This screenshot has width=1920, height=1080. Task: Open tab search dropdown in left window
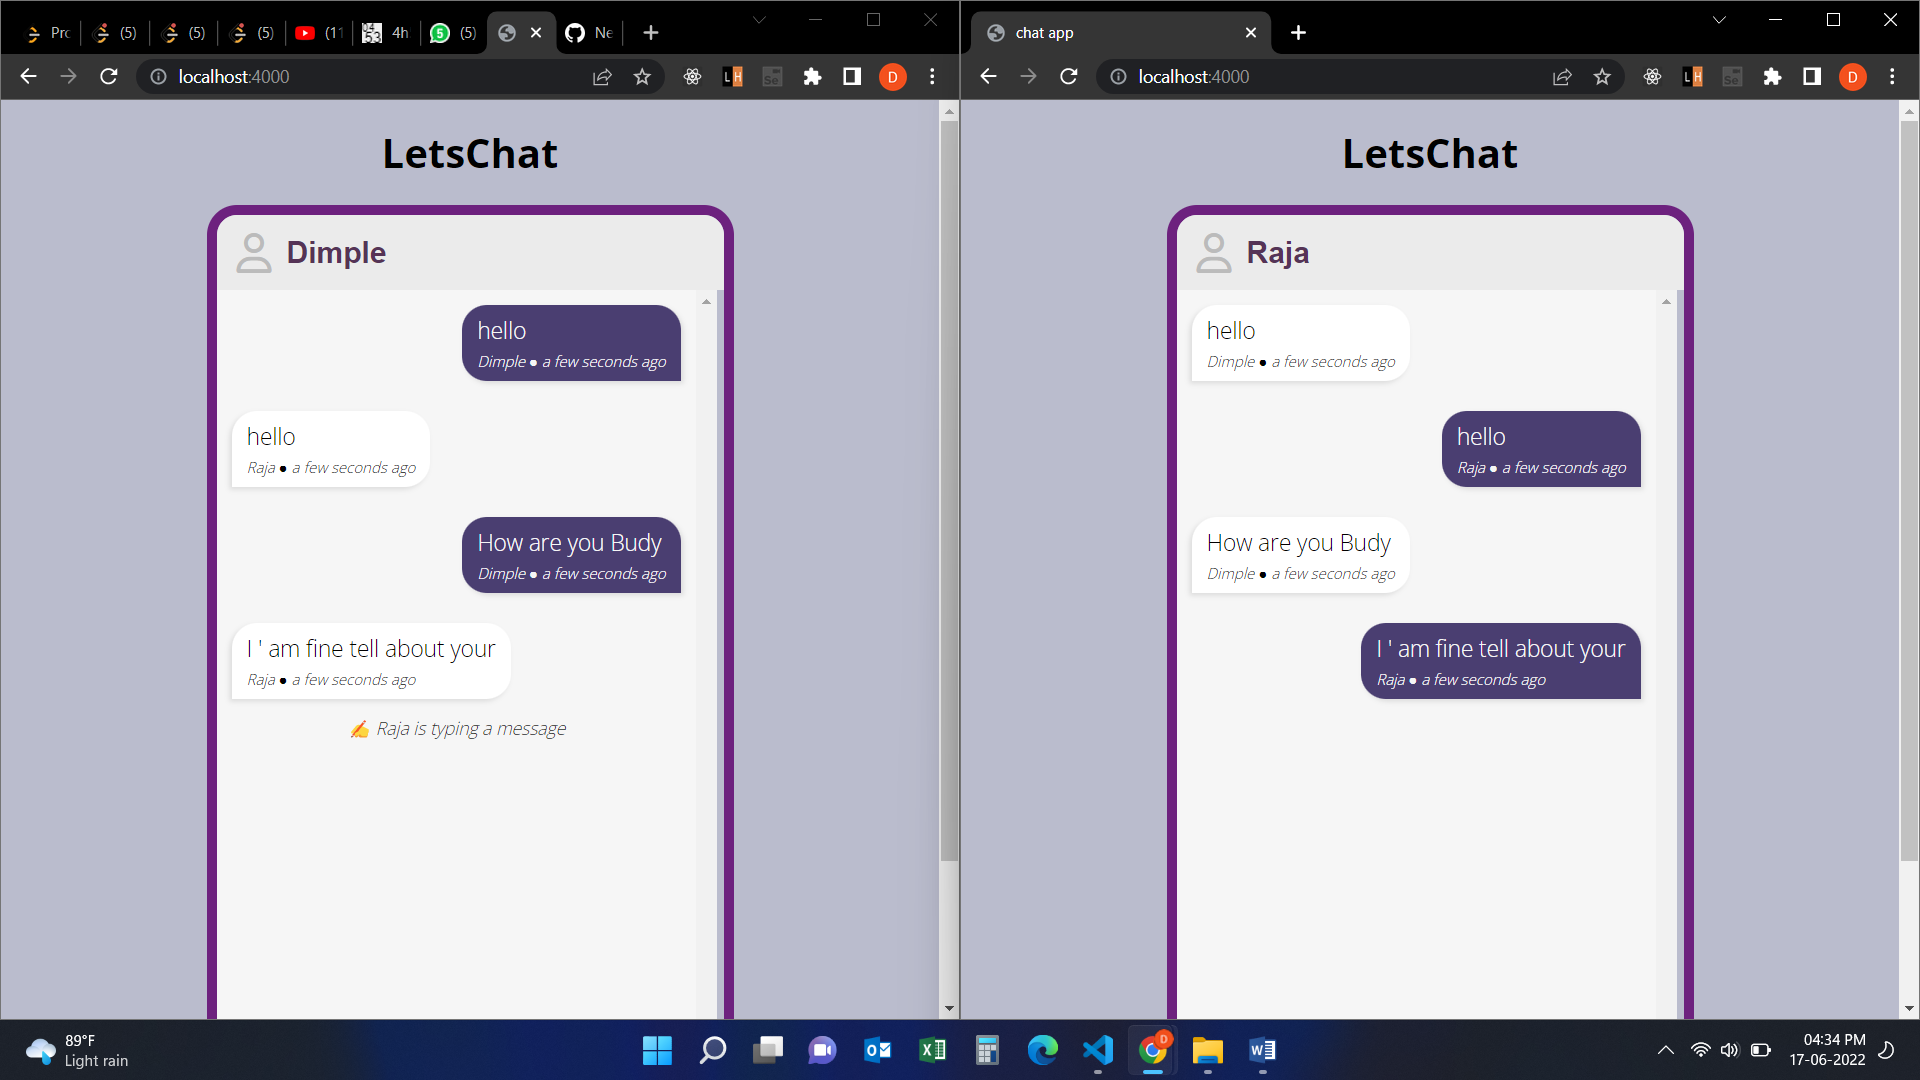point(760,19)
